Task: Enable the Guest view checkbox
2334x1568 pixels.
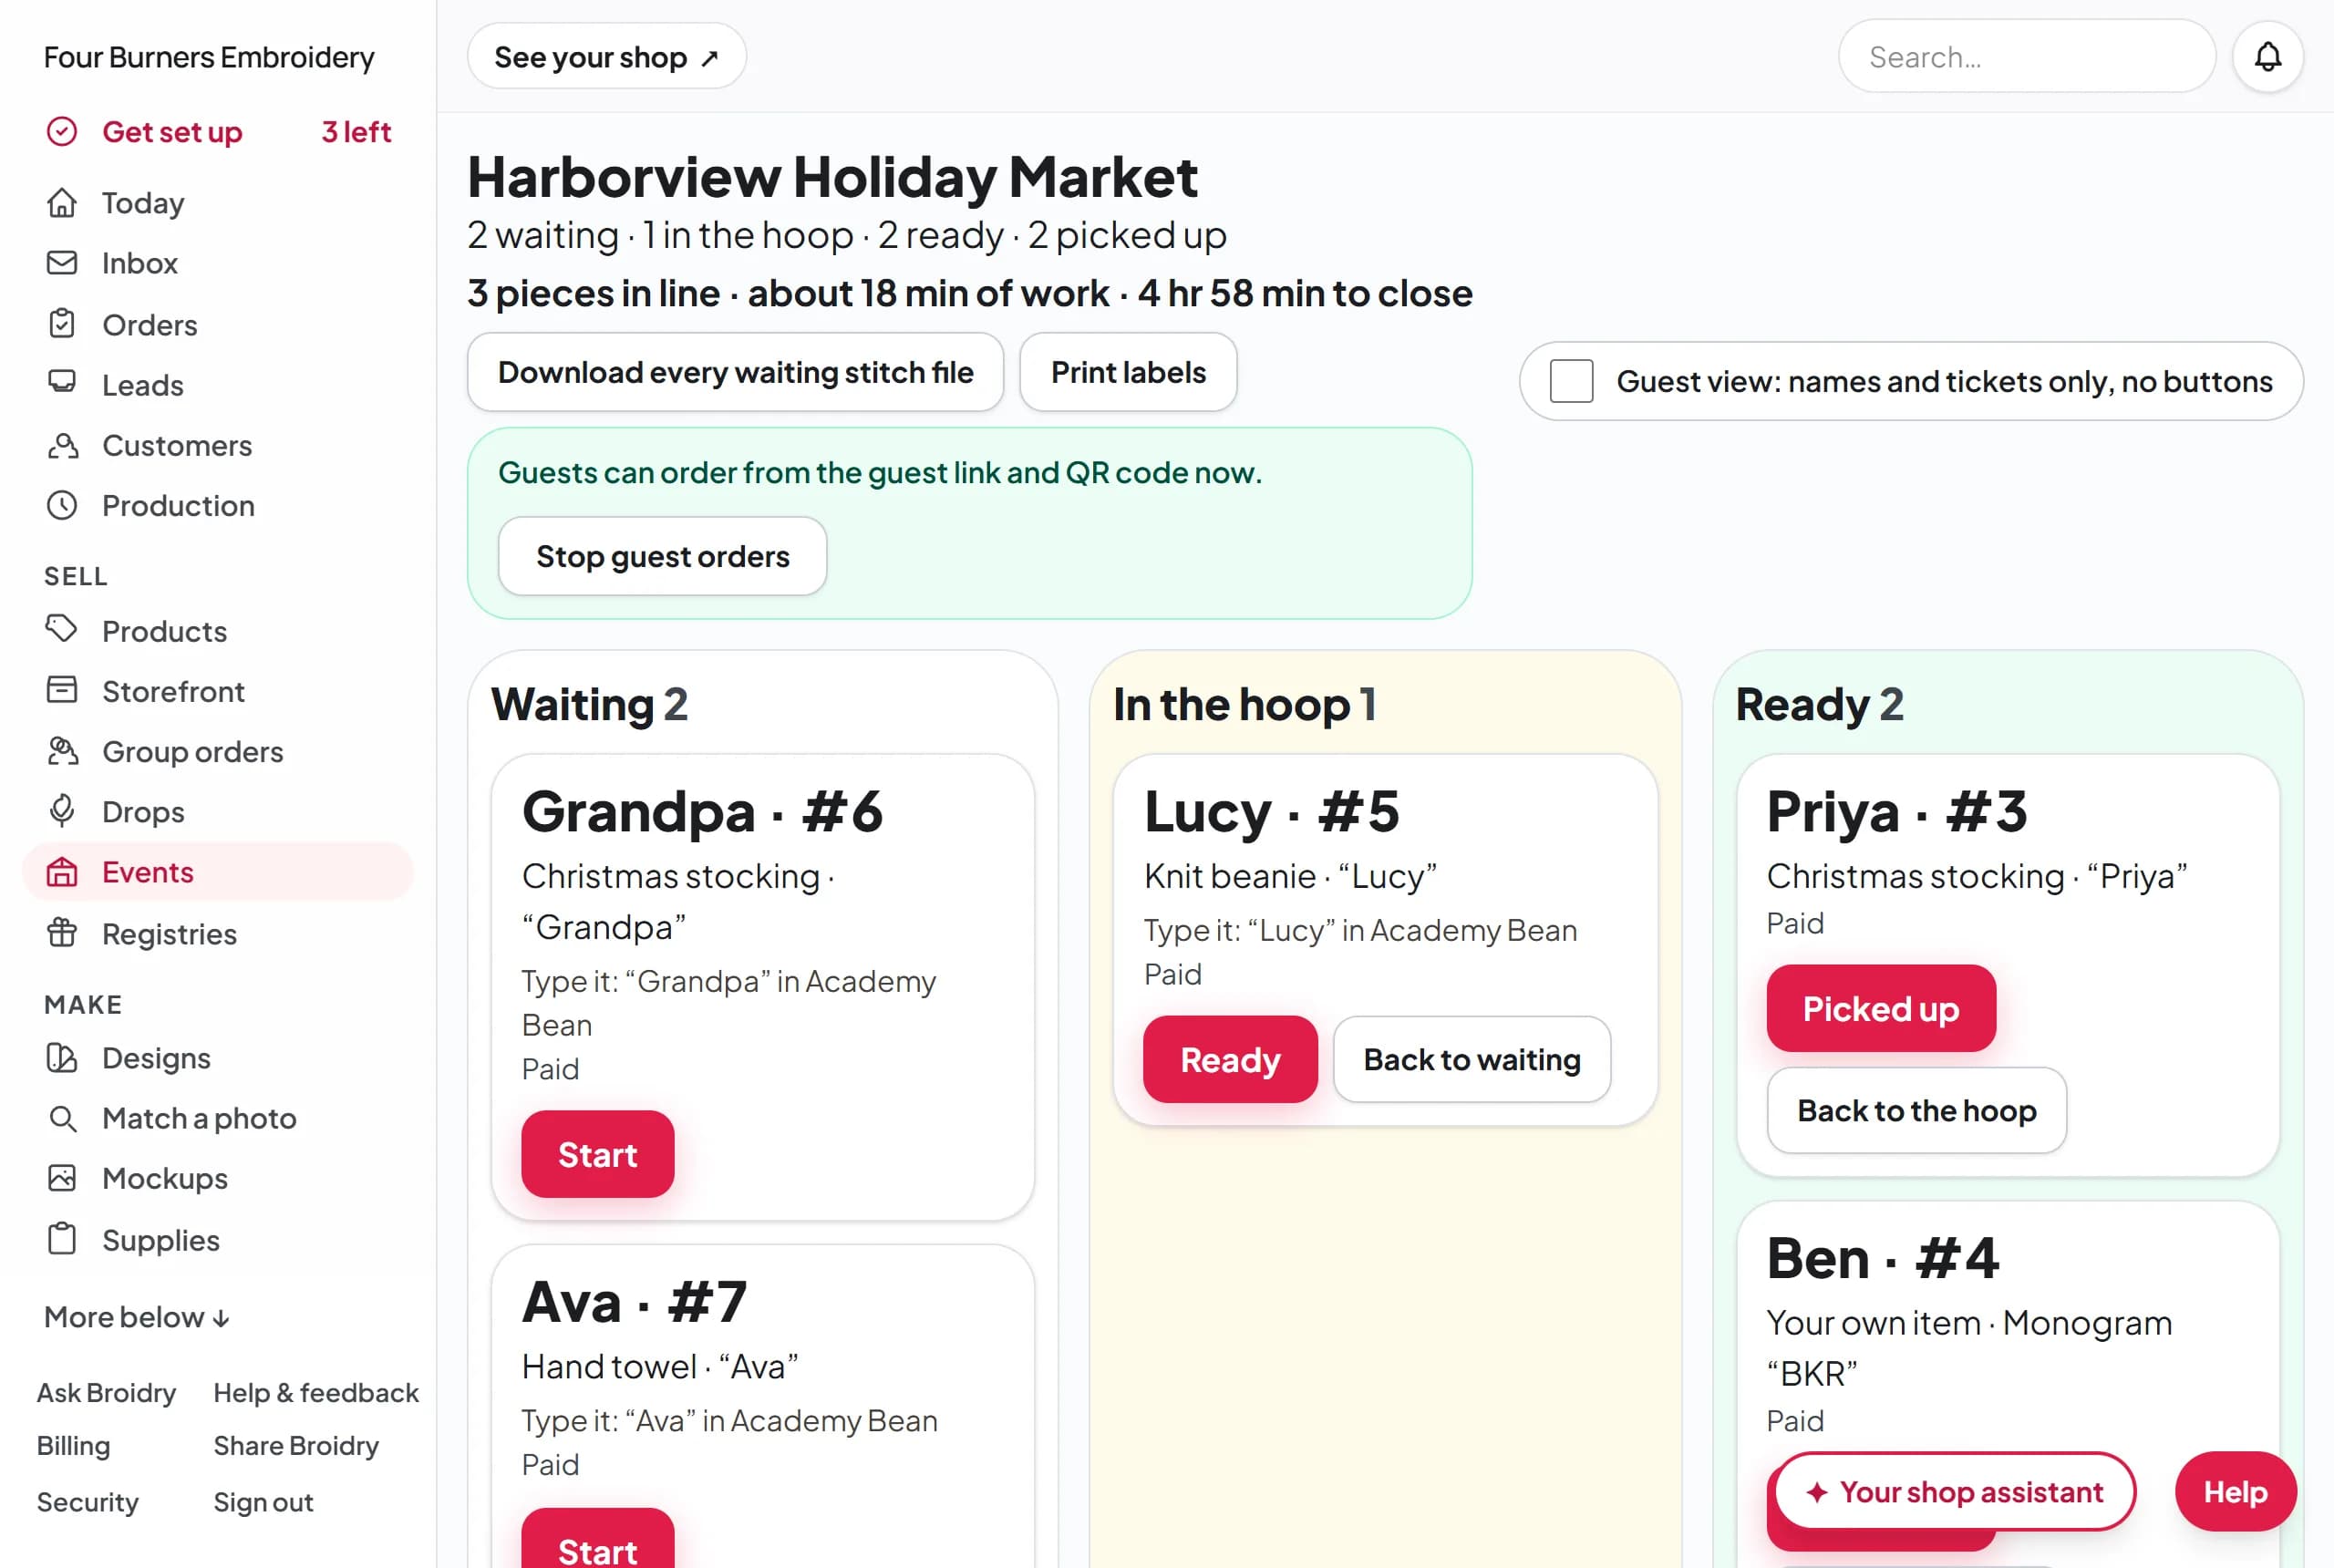Action: click(x=1571, y=381)
